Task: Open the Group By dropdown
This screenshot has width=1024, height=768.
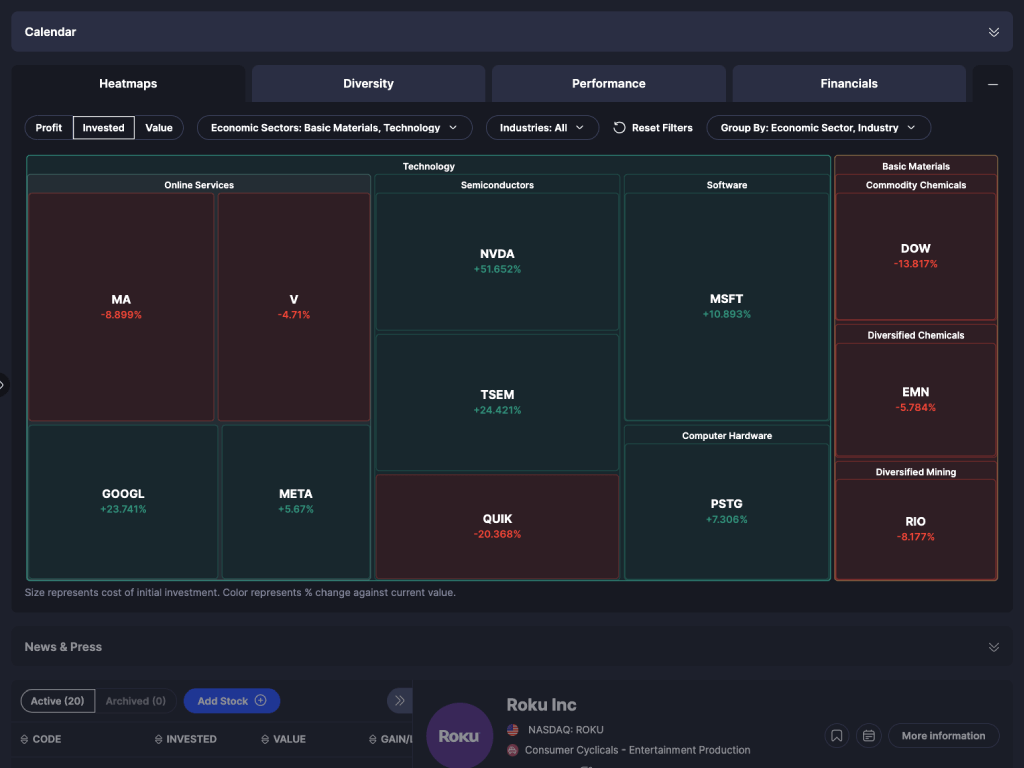Action: (x=818, y=127)
